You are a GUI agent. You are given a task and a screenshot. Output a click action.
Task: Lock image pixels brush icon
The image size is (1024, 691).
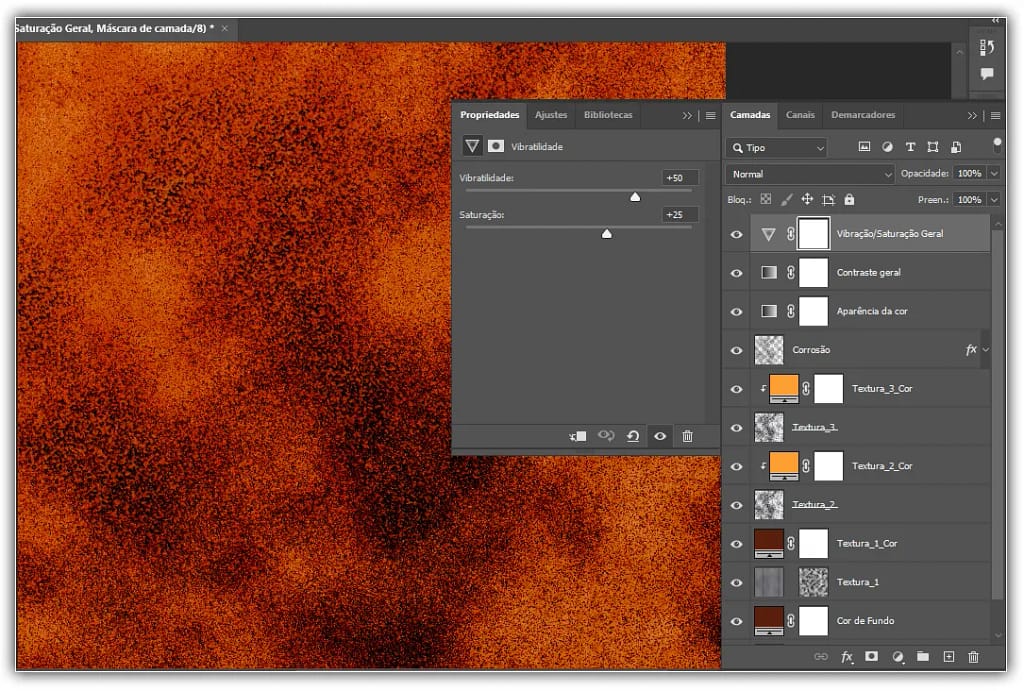[786, 199]
